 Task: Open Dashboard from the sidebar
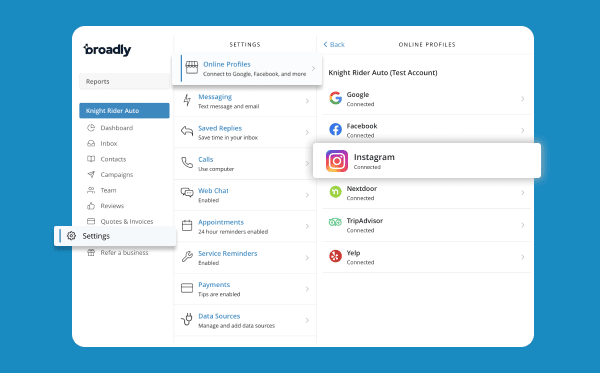(117, 128)
